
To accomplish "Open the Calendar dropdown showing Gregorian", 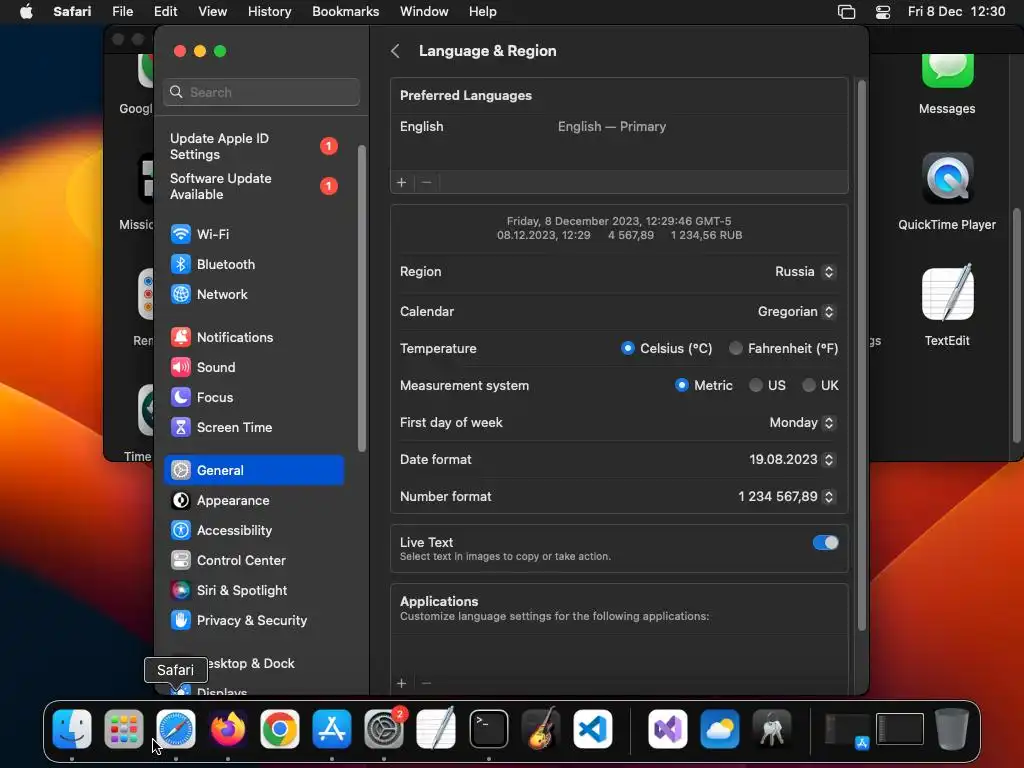I will tap(796, 312).
